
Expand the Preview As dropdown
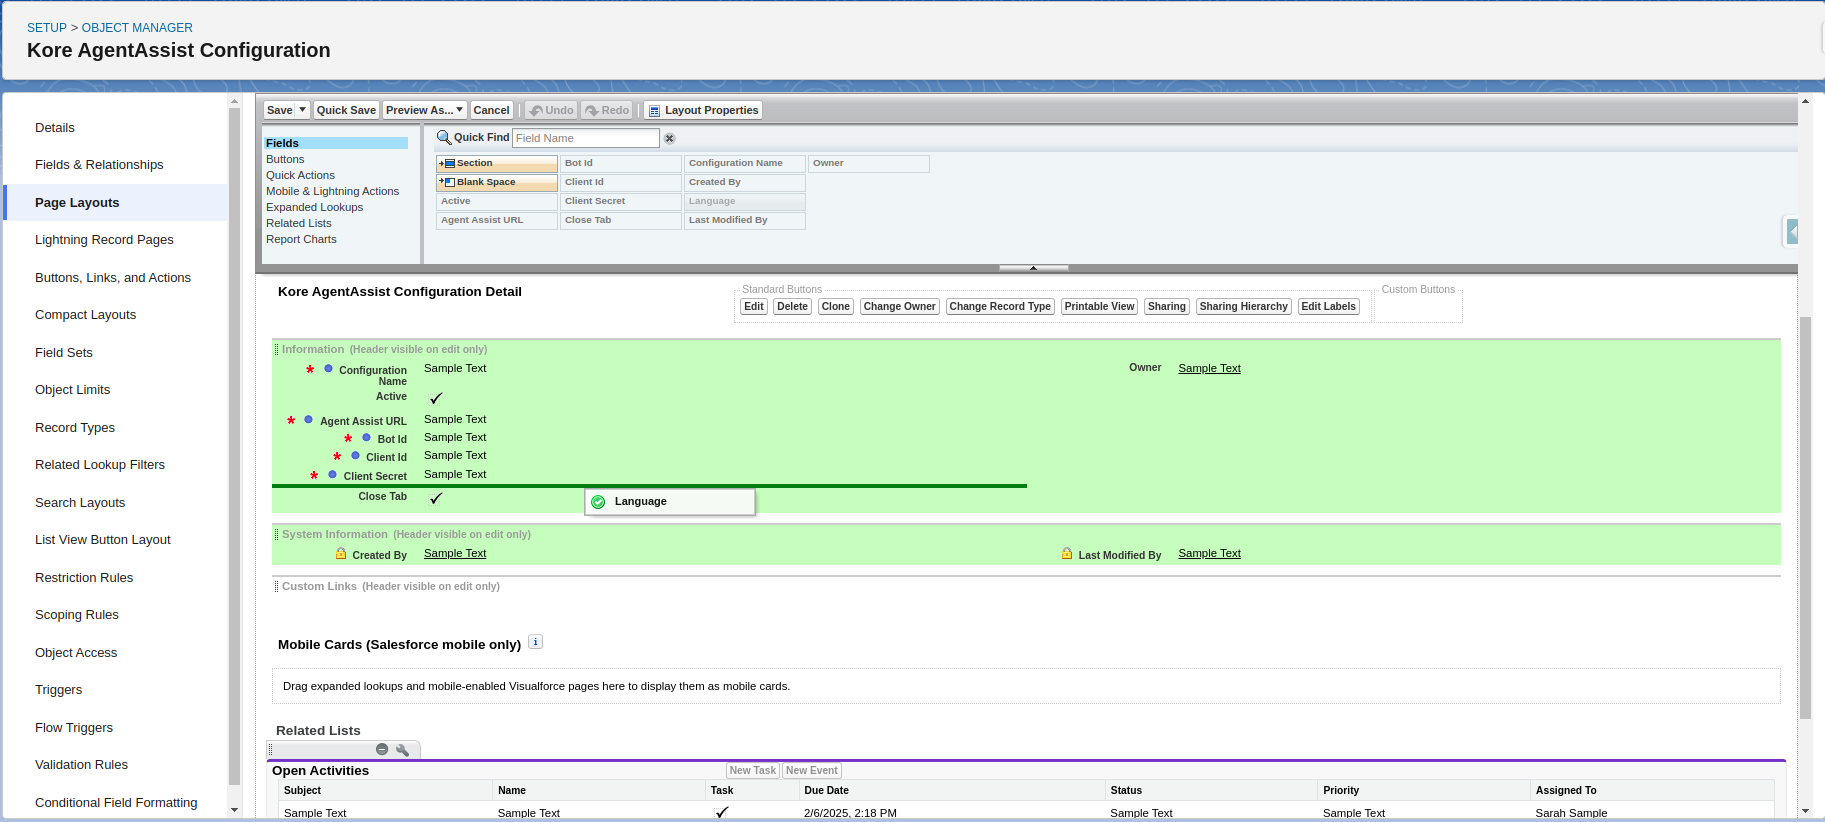(x=459, y=110)
